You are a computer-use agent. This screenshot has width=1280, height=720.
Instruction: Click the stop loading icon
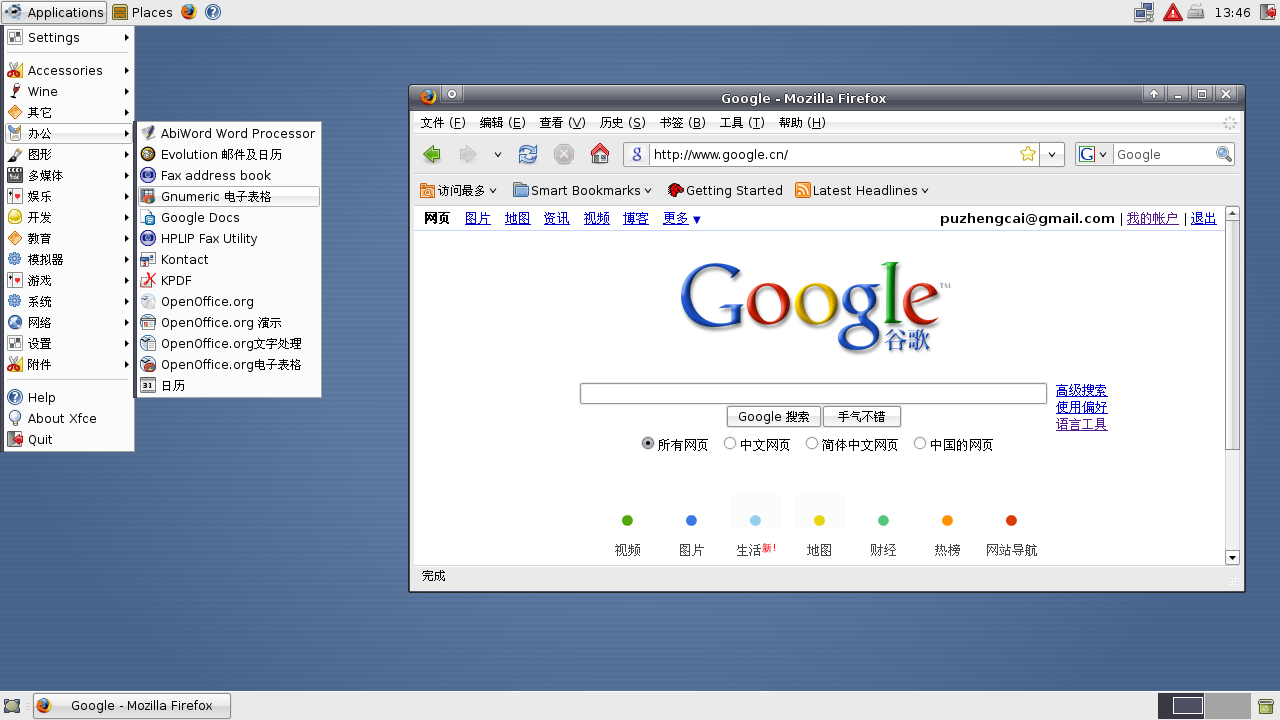pyautogui.click(x=564, y=154)
